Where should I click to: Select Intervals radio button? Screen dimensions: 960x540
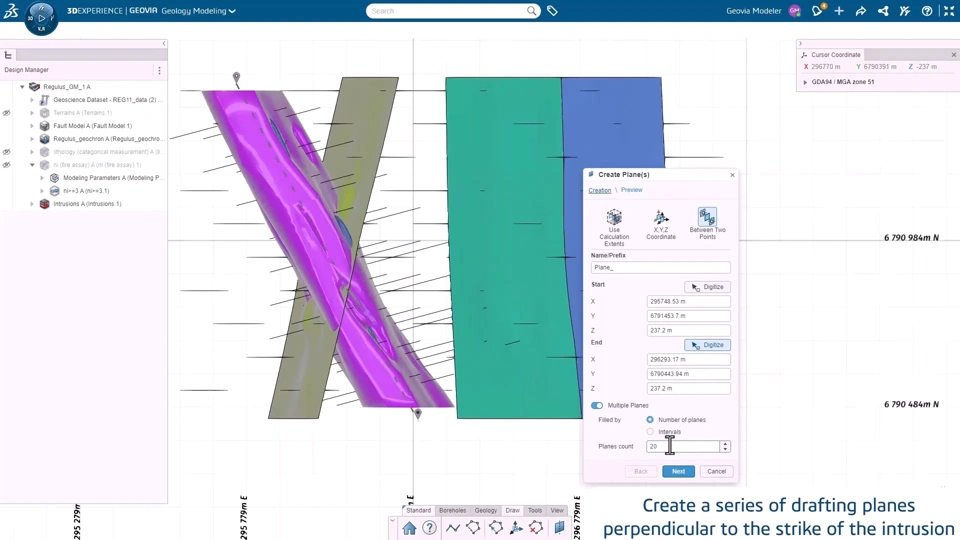pos(650,432)
